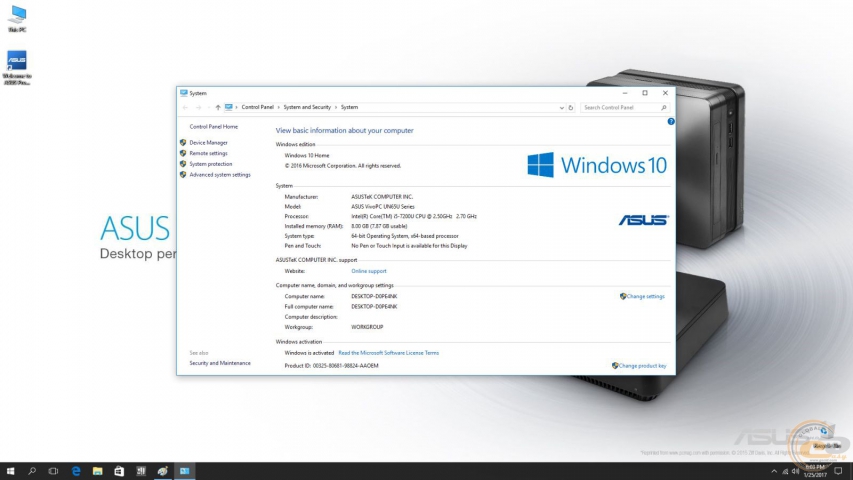The height and width of the screenshot is (480, 853).
Task: Click the System window taskbar button
Action: (x=184, y=471)
